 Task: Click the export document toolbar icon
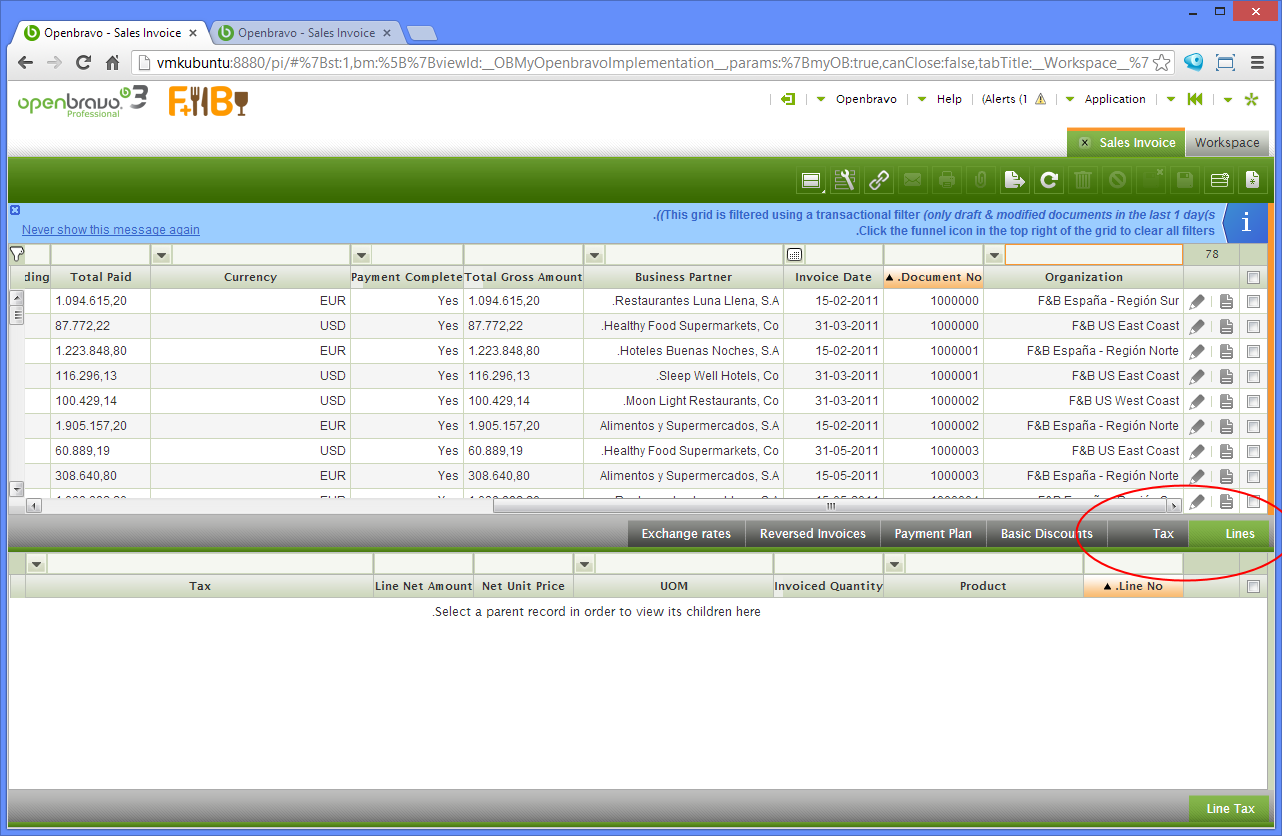pos(1014,180)
